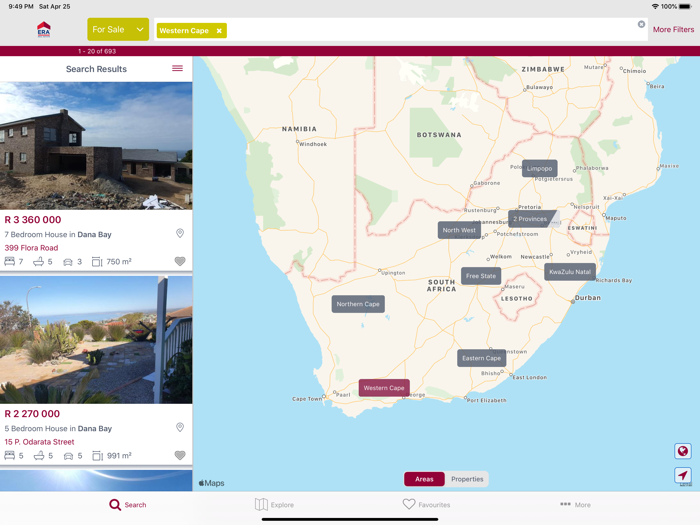700x525 pixels.
Task: Click the bed icon on the Flora Road listing
Action: point(9,261)
